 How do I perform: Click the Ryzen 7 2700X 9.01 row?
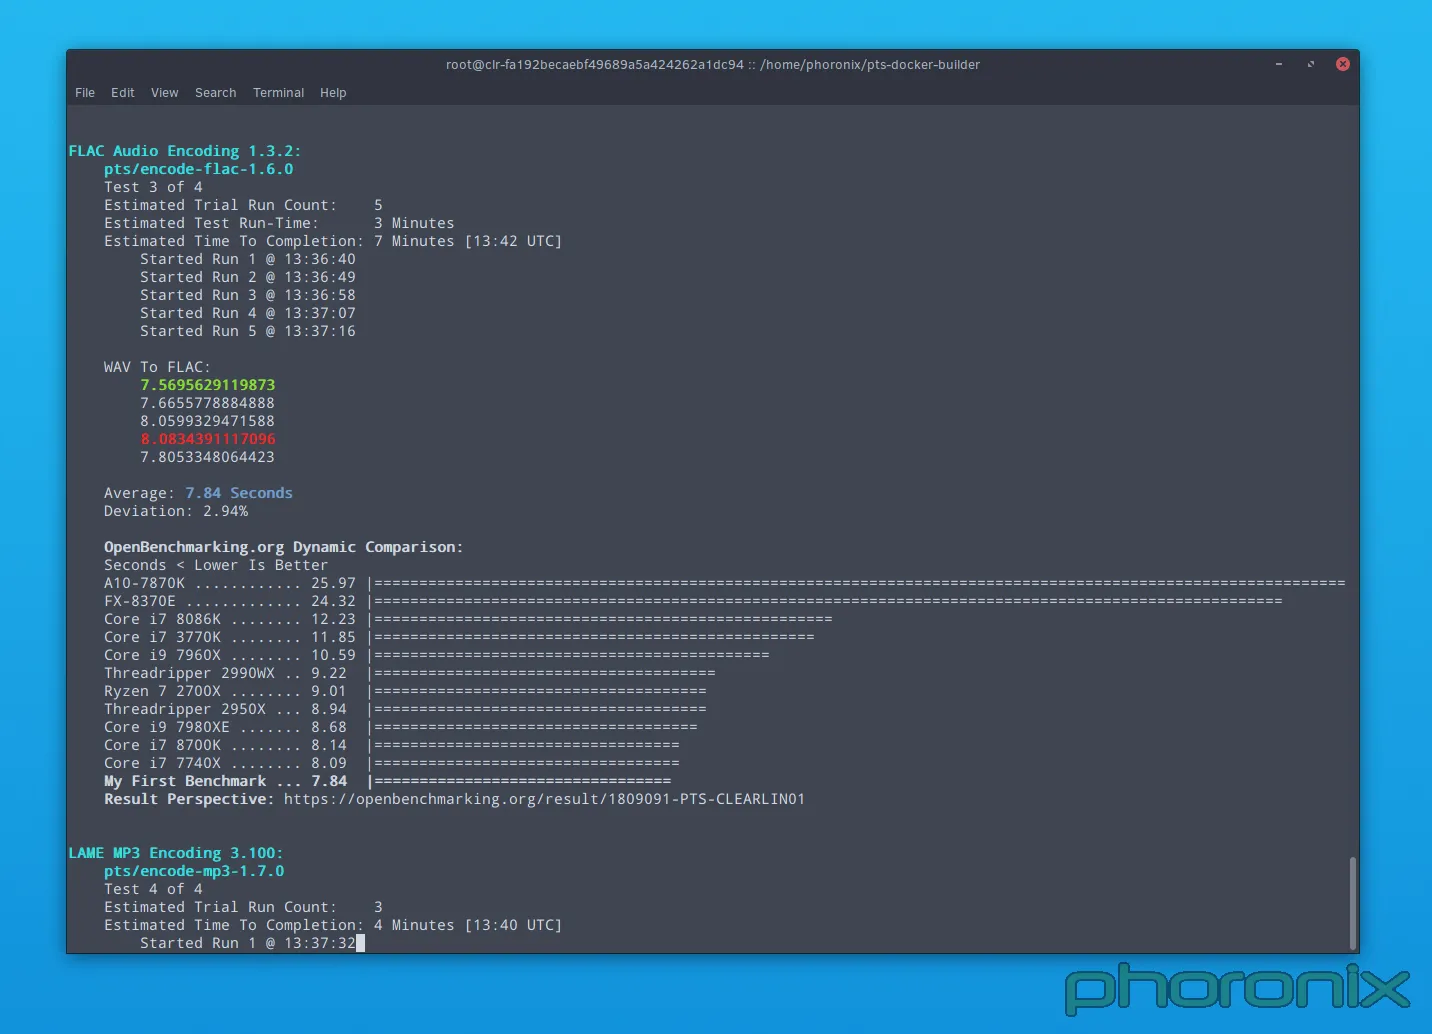405,691
